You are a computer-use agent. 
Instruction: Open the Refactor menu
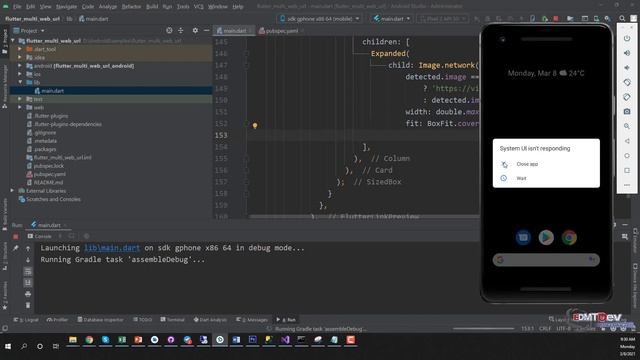click(x=131, y=7)
